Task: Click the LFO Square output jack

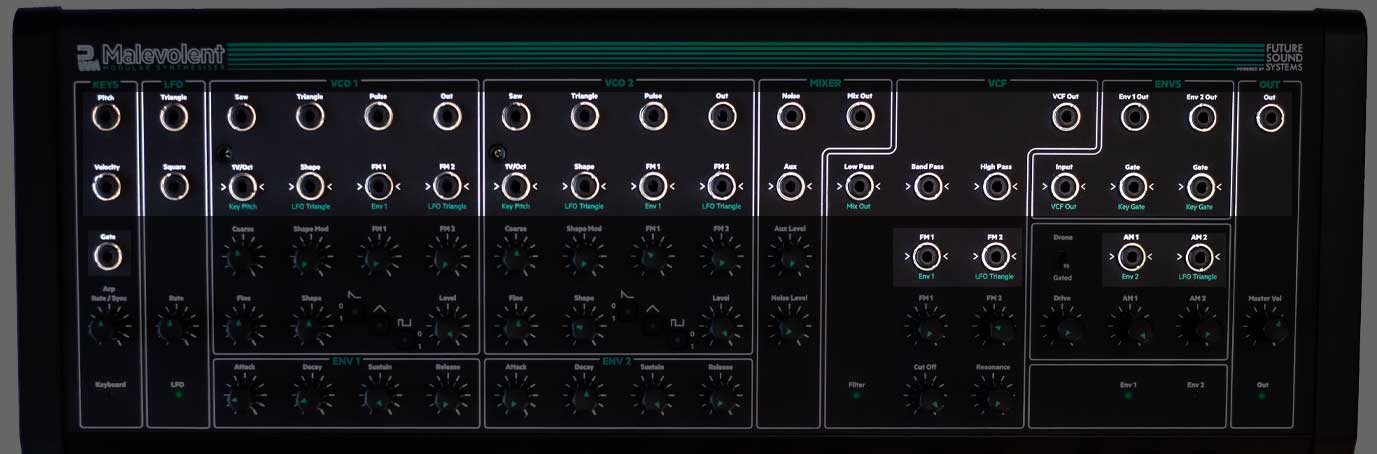Action: [x=174, y=187]
